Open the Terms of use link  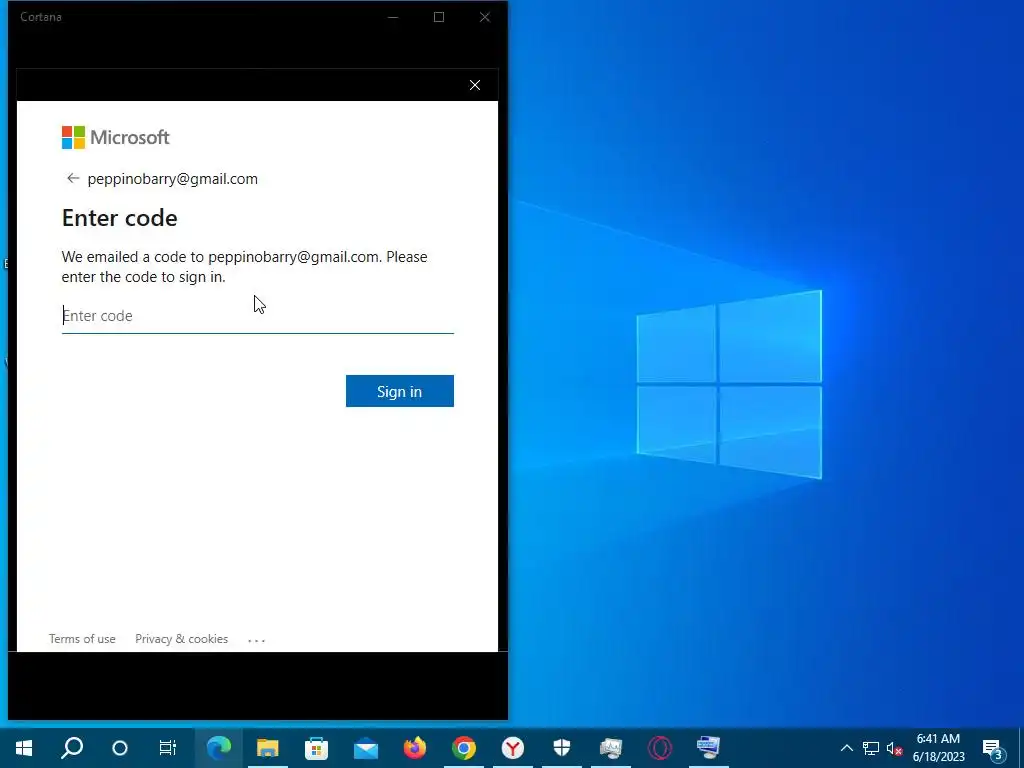click(x=82, y=639)
